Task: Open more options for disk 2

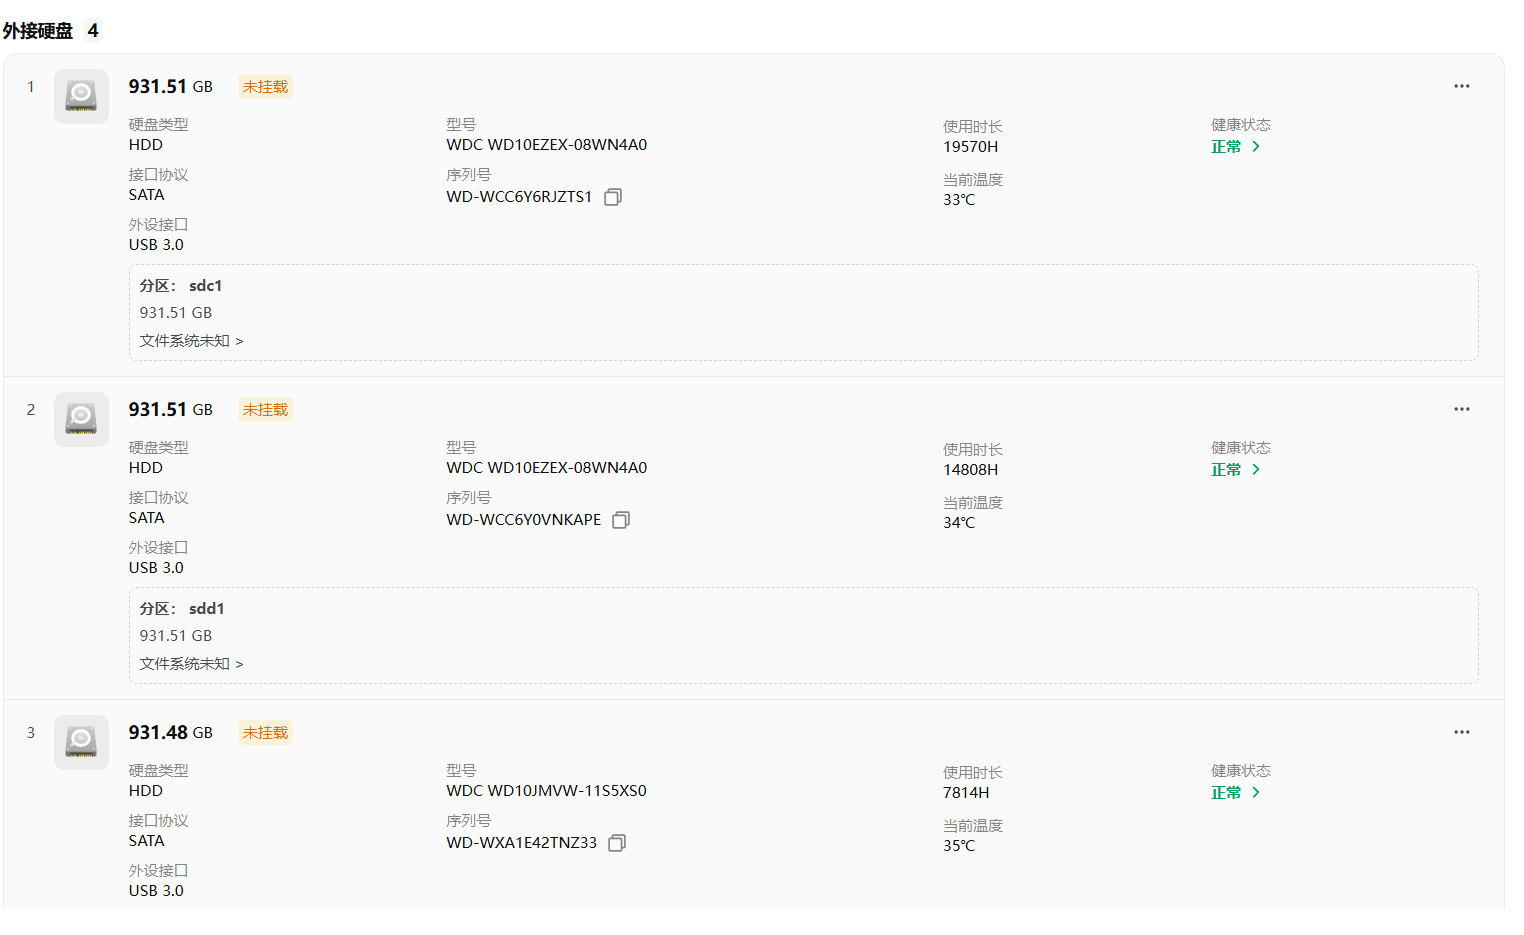Action: 1461,409
